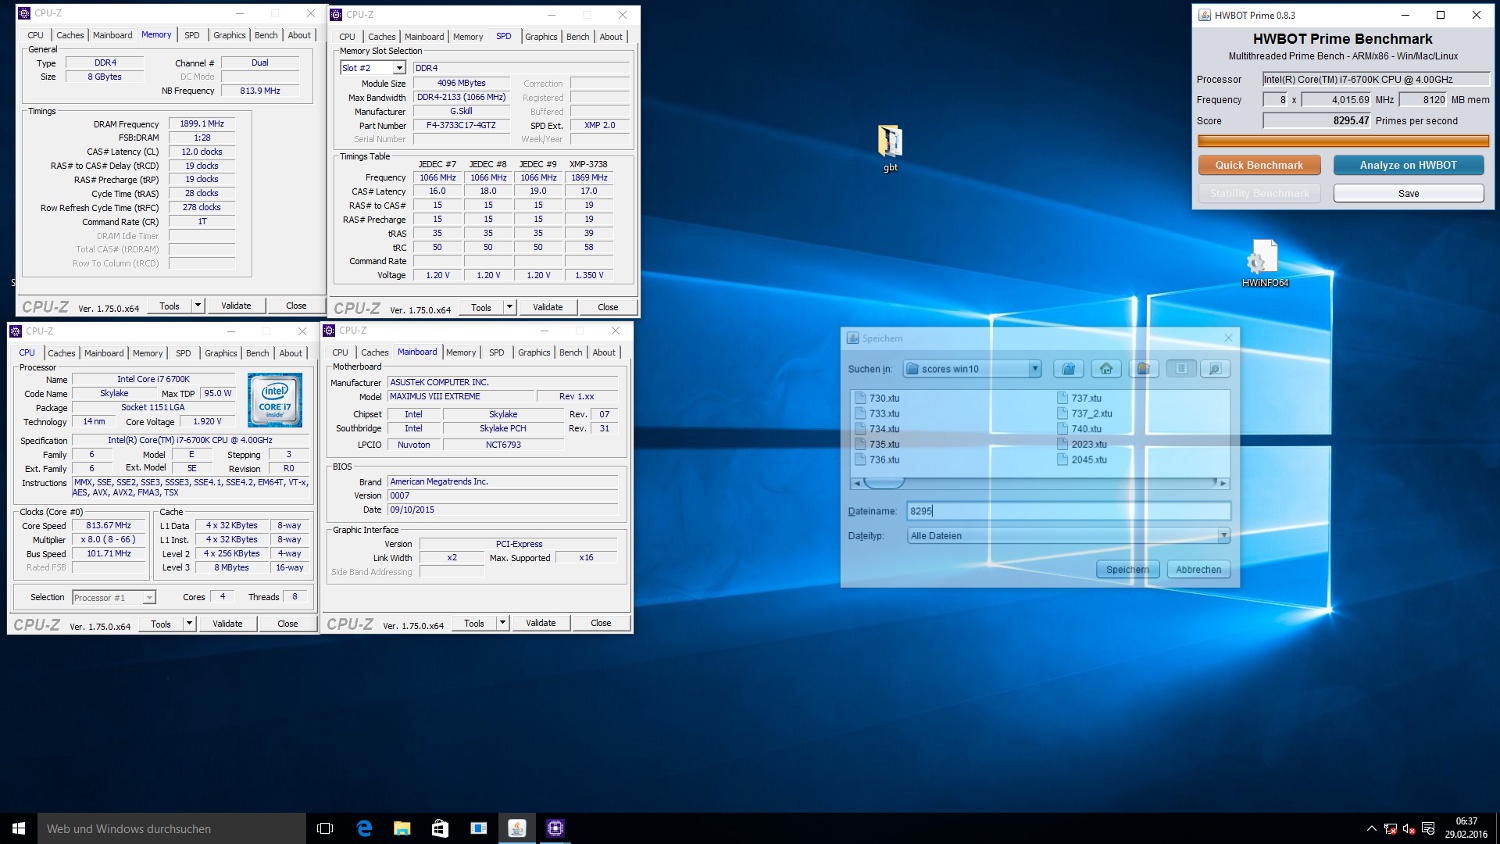The width and height of the screenshot is (1500, 844).
Task: Select the 737_2.xtu file
Action: pos(1085,413)
